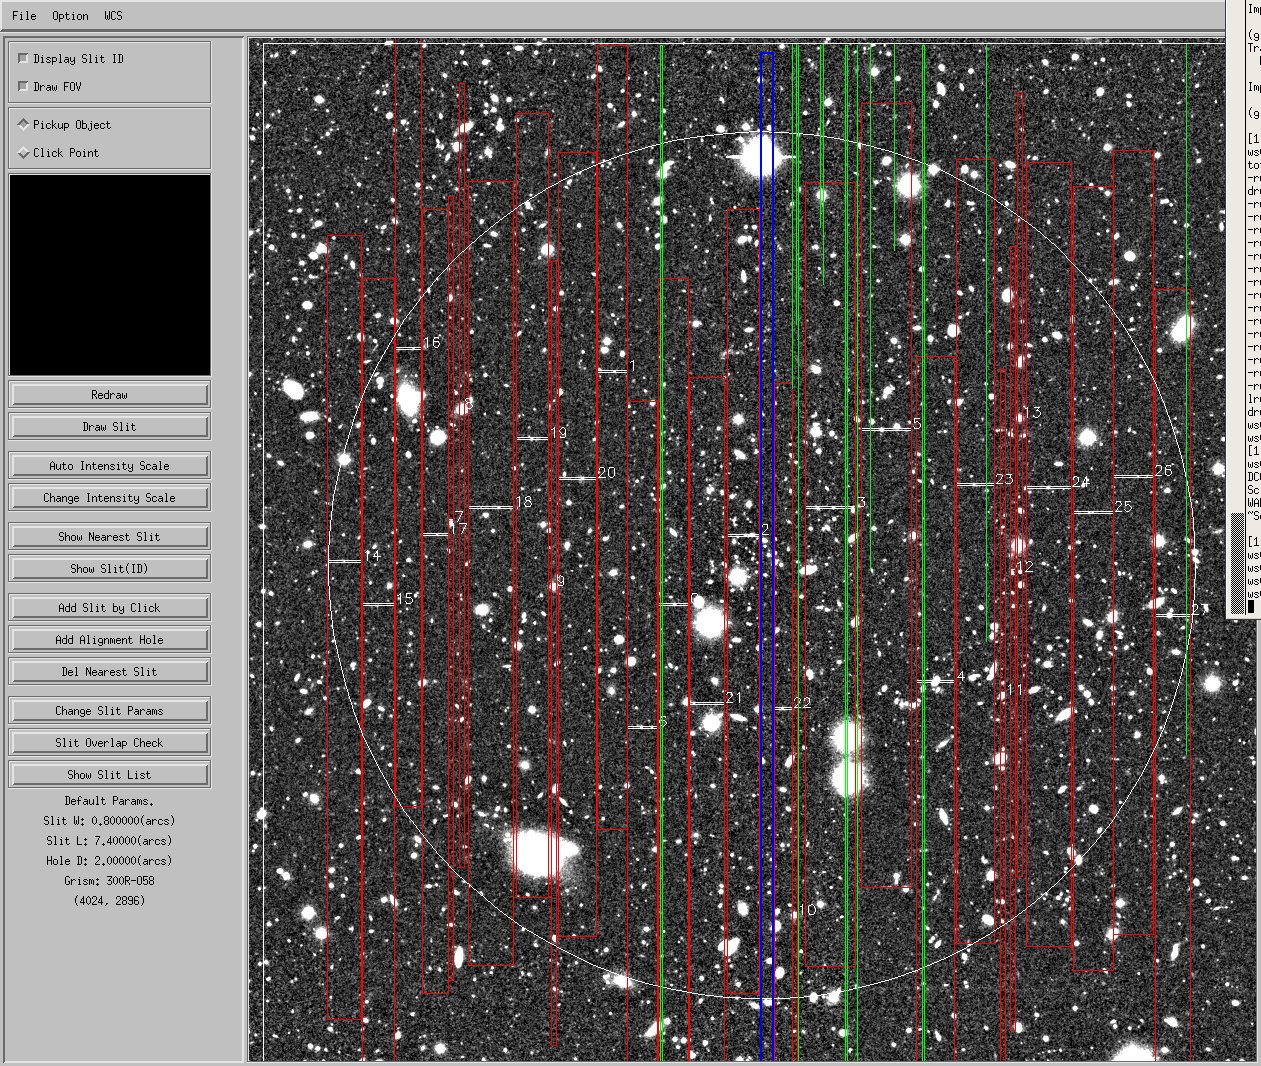Click the Show Slit(ID) button
This screenshot has height=1066, width=1261.
point(110,569)
